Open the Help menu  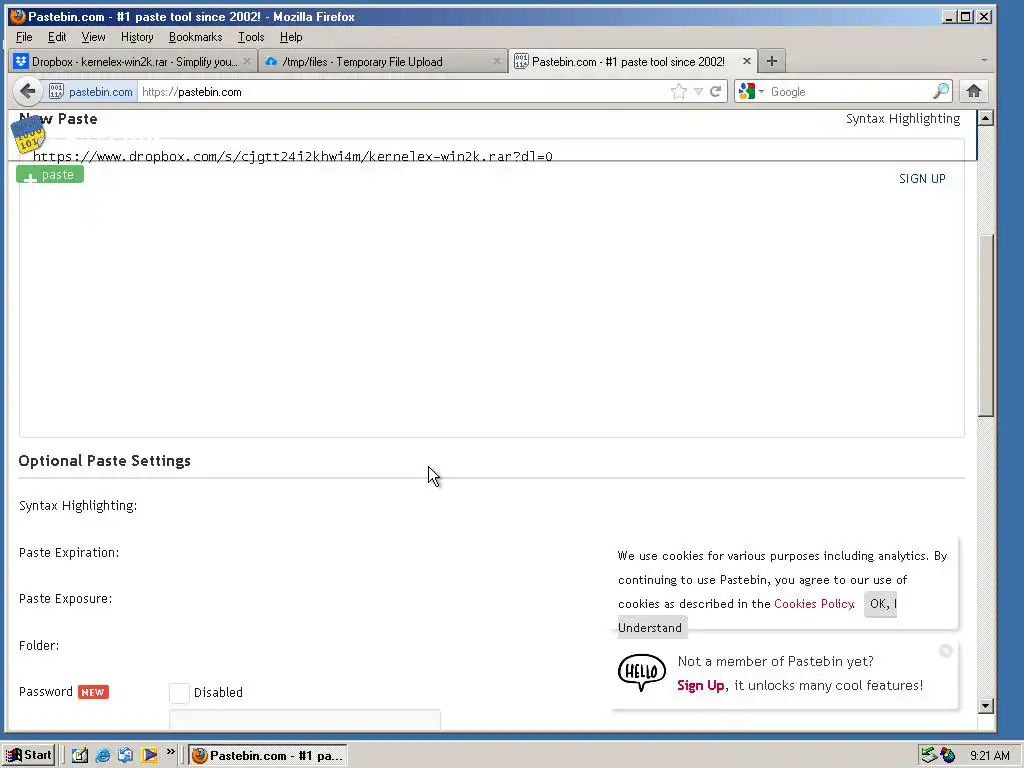[x=291, y=37]
